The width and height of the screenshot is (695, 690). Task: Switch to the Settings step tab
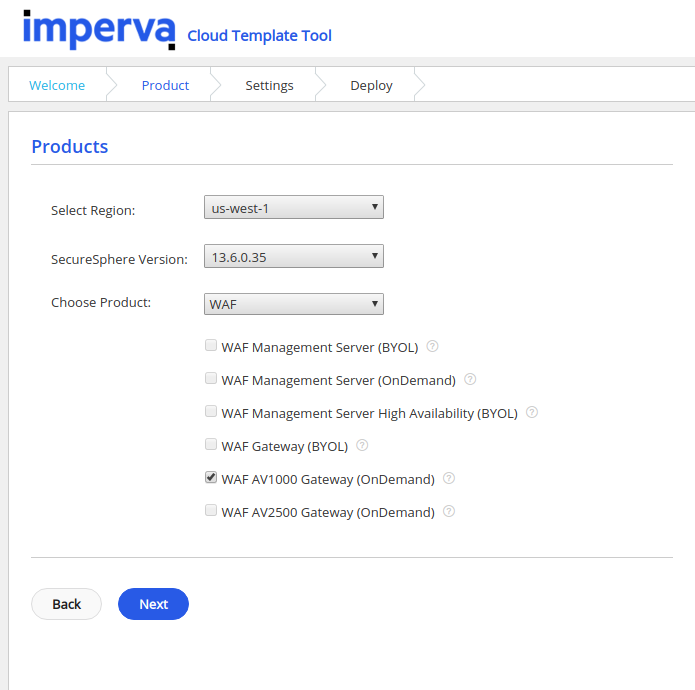(269, 85)
